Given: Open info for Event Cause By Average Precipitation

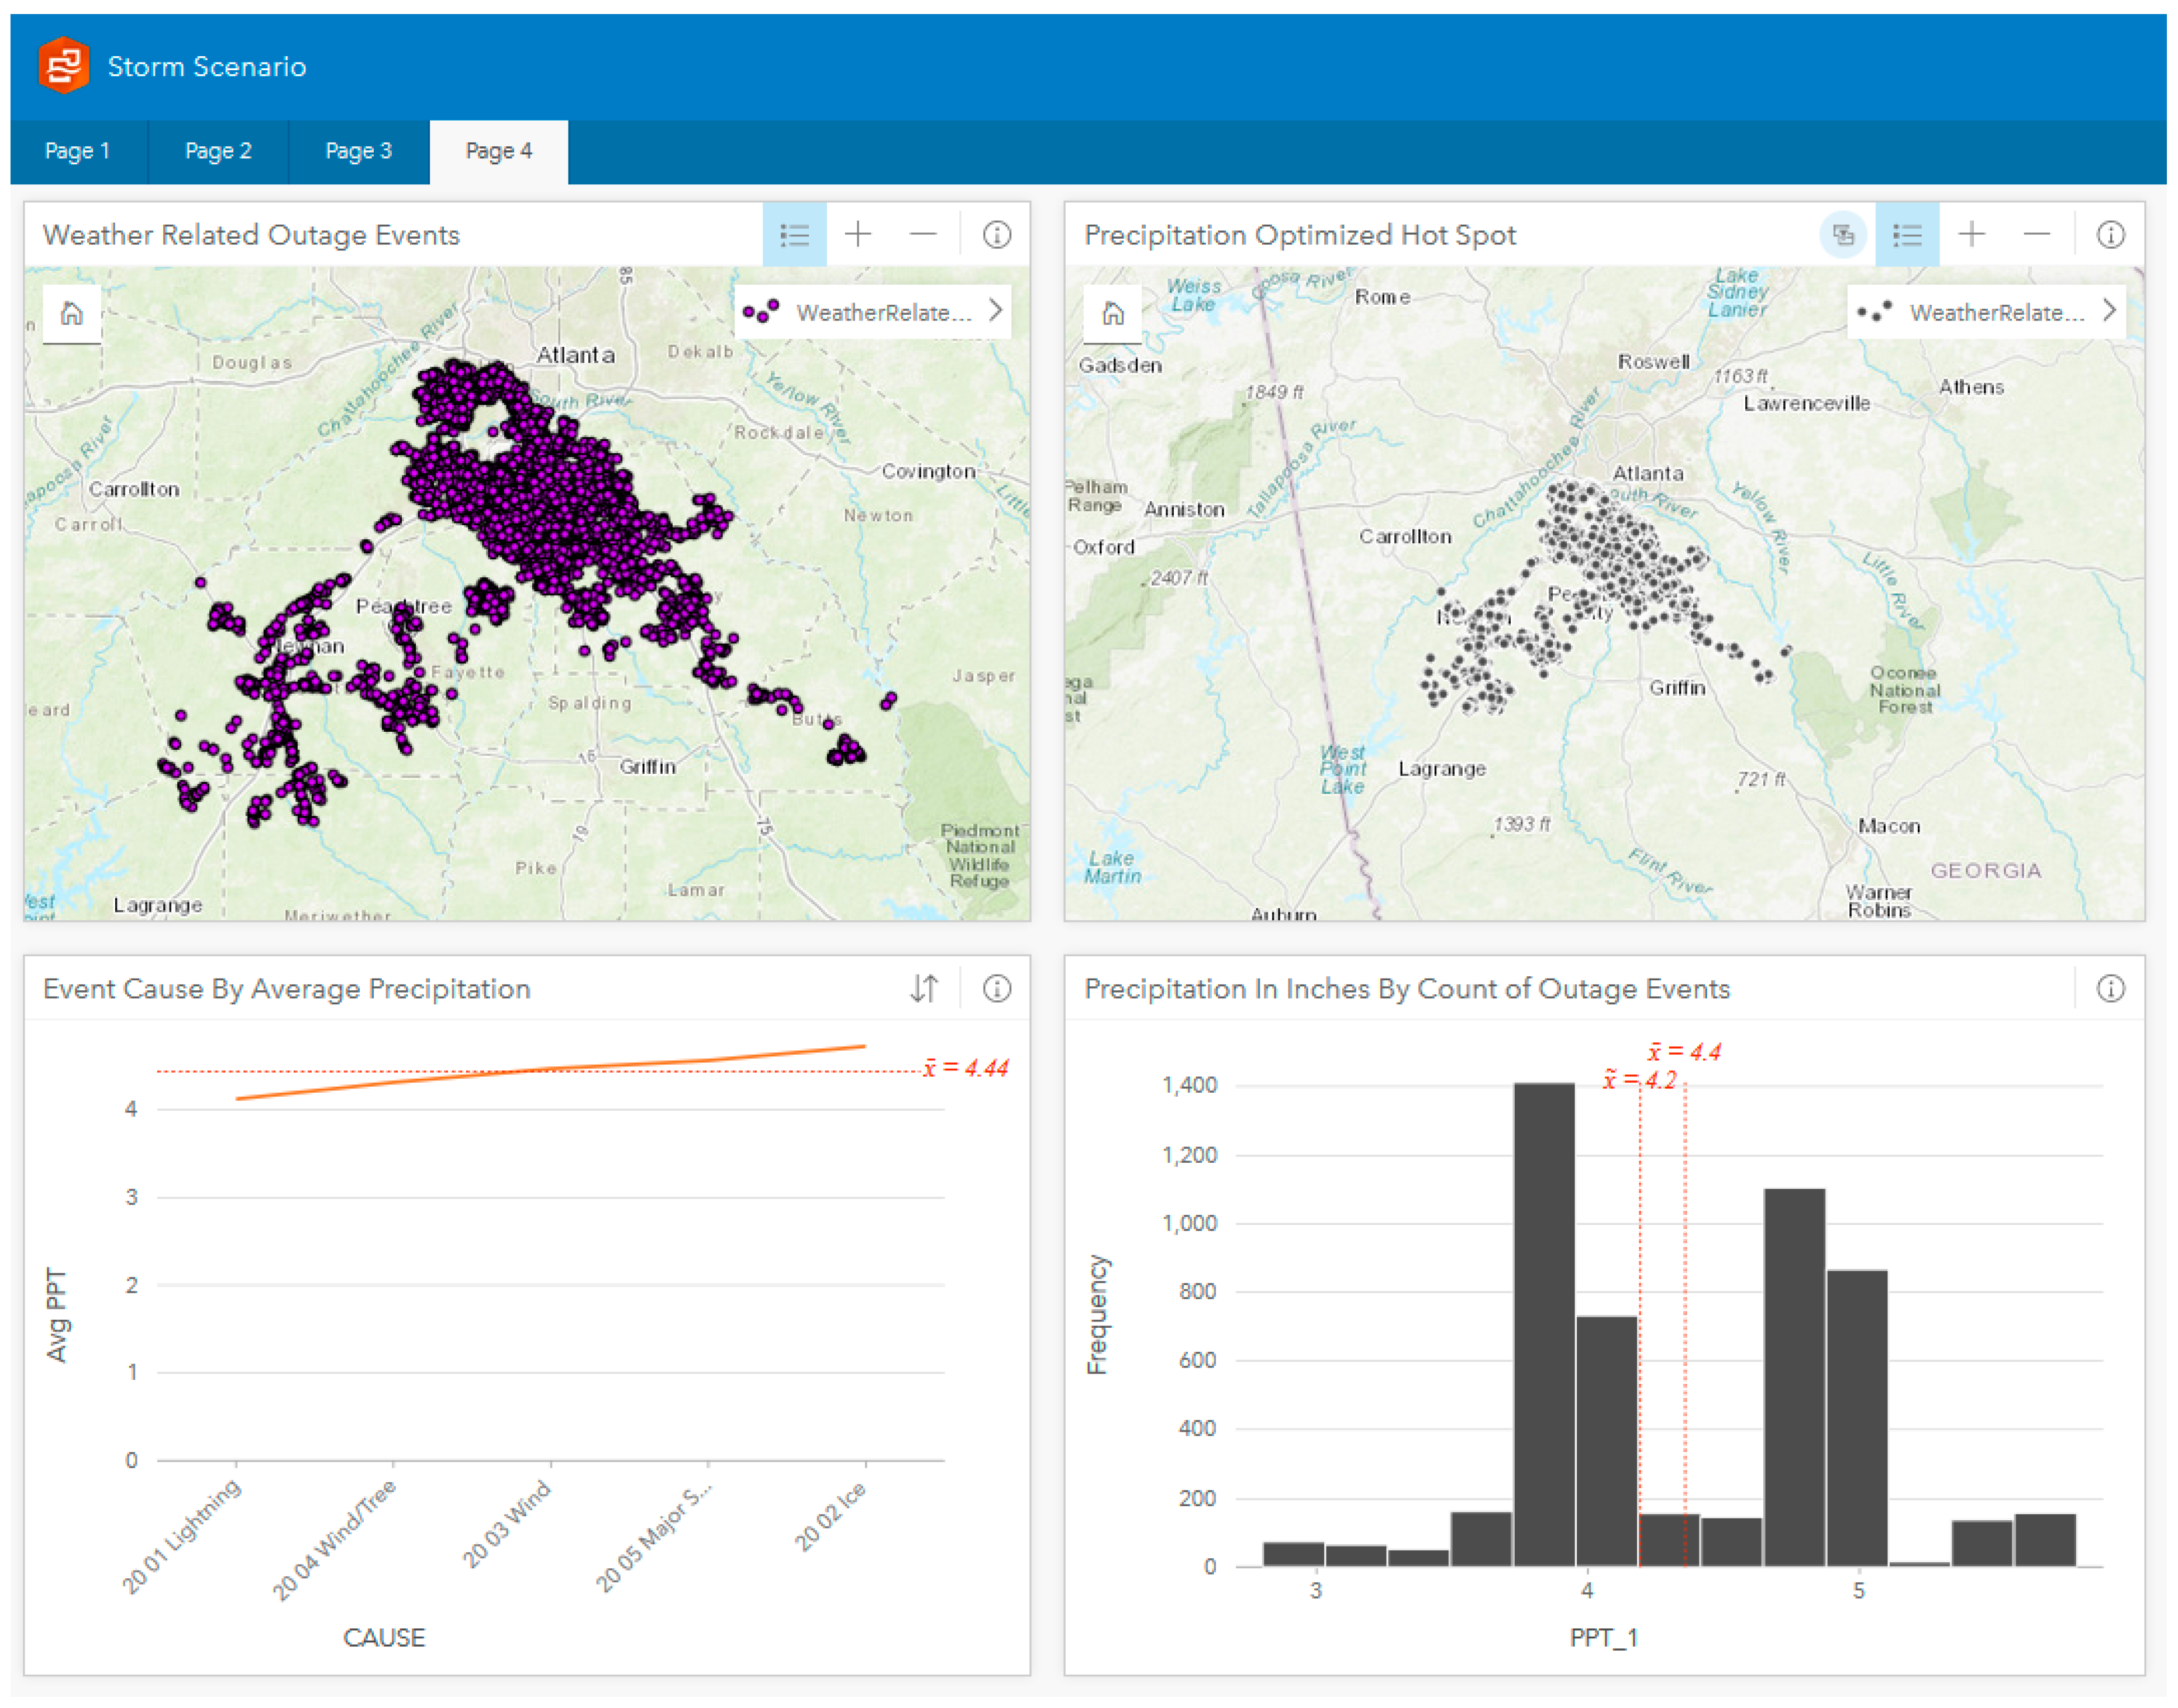Looking at the screenshot, I should click(x=996, y=988).
